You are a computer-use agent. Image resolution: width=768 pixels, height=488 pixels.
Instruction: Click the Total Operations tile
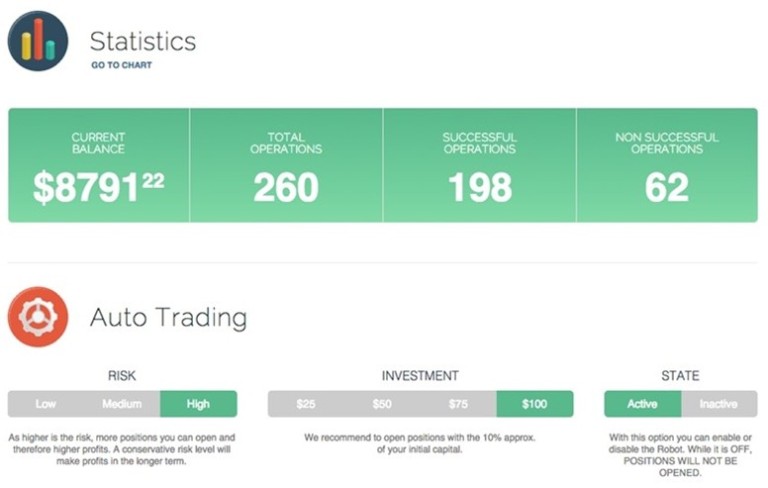[x=286, y=165]
